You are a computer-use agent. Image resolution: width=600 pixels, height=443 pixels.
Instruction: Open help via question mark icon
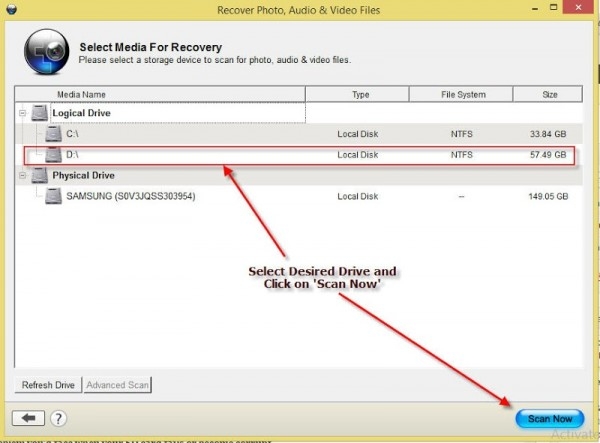point(58,418)
